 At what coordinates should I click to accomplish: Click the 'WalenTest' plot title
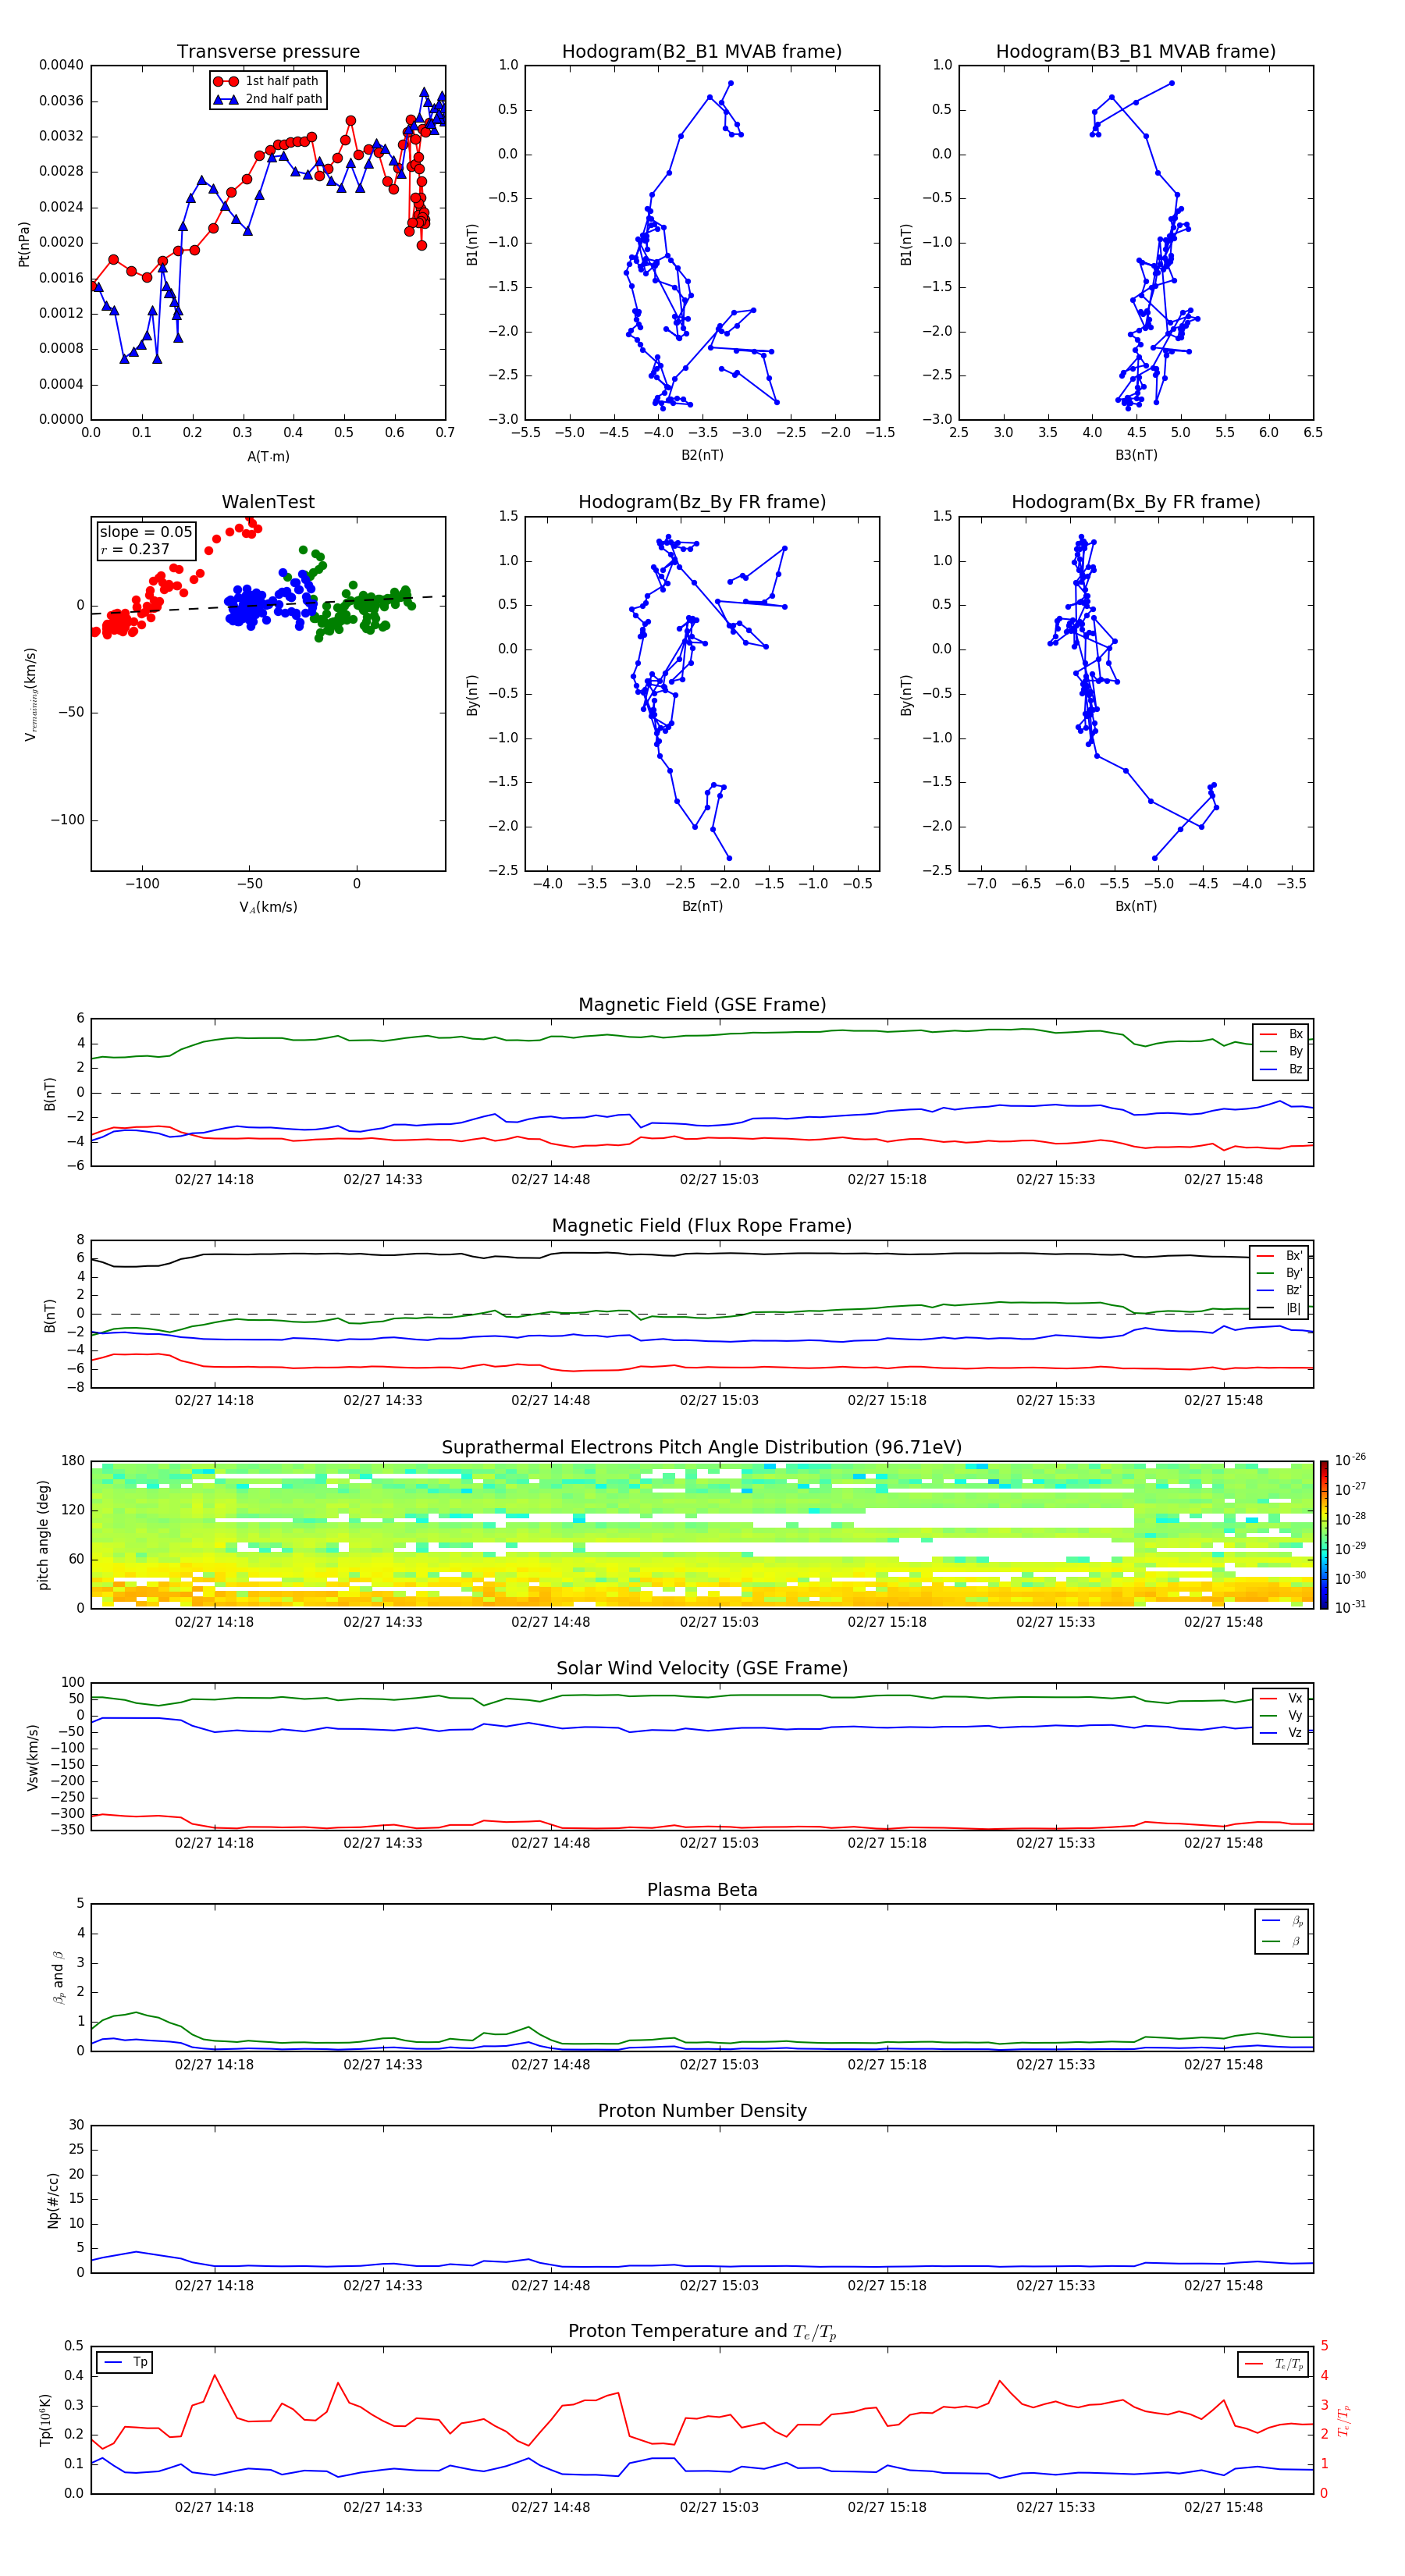pyautogui.click(x=268, y=502)
